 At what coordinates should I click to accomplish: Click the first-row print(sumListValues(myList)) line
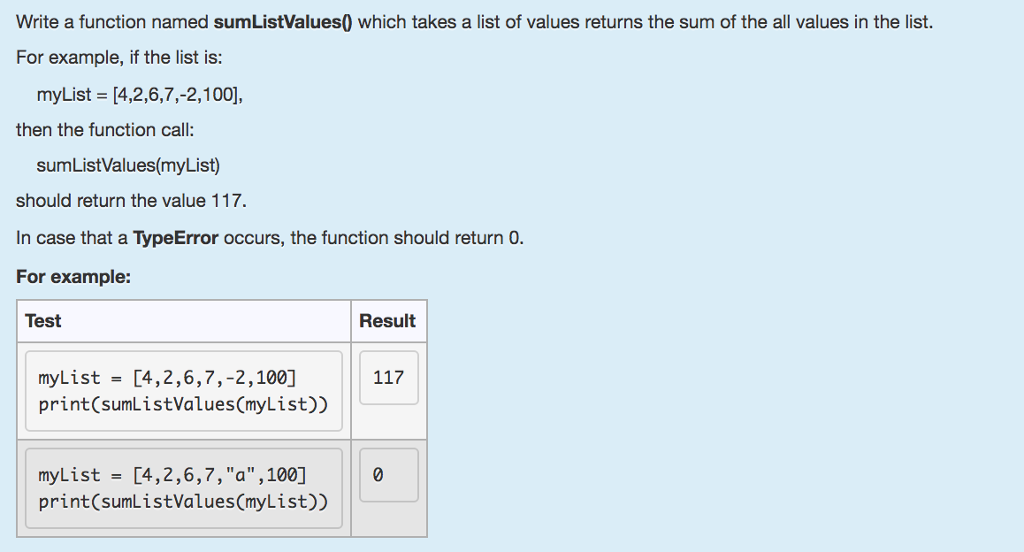183,404
